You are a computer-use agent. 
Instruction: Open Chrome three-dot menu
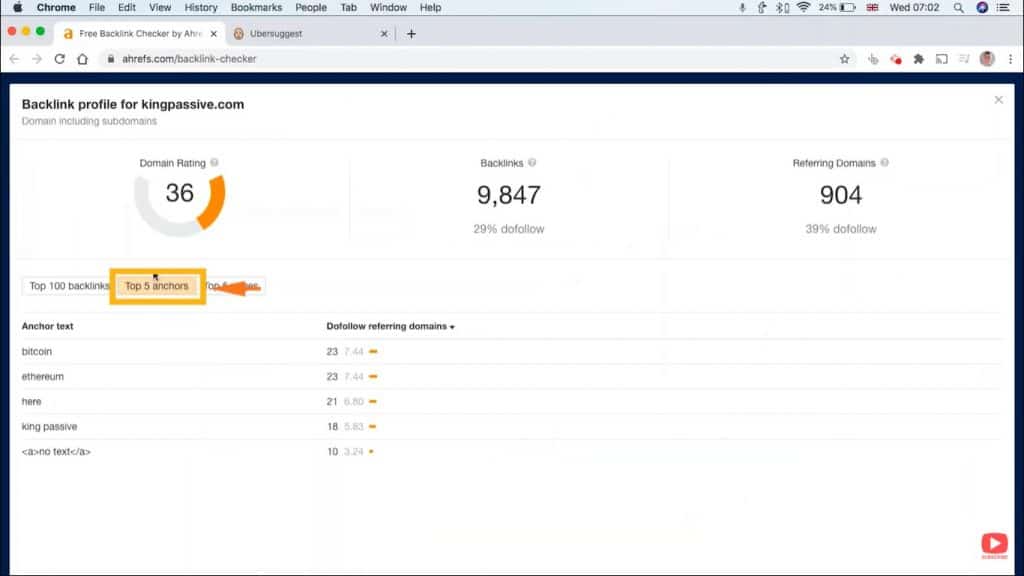[x=1010, y=59]
